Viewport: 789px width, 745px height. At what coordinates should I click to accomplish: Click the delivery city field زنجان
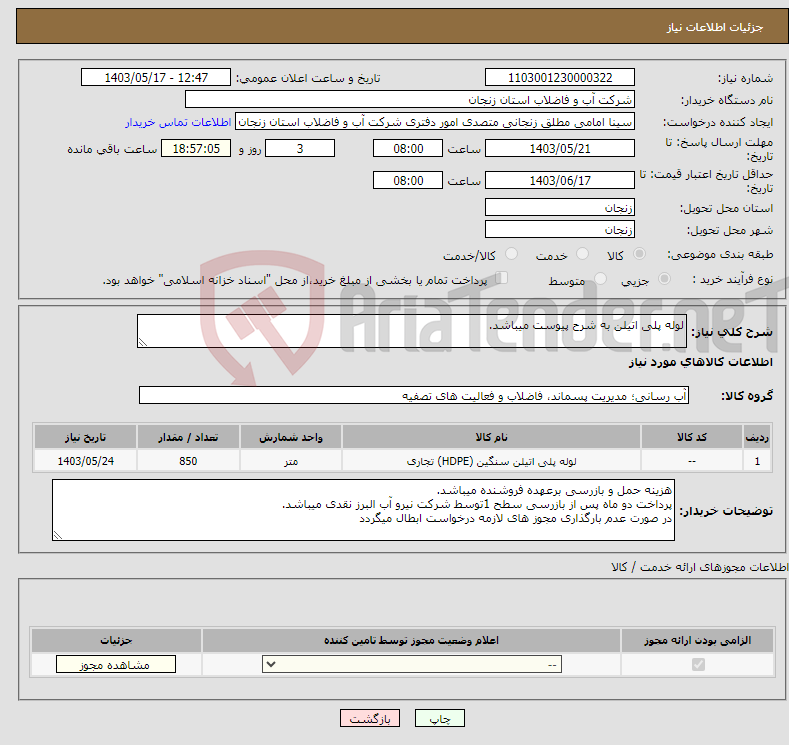560,229
